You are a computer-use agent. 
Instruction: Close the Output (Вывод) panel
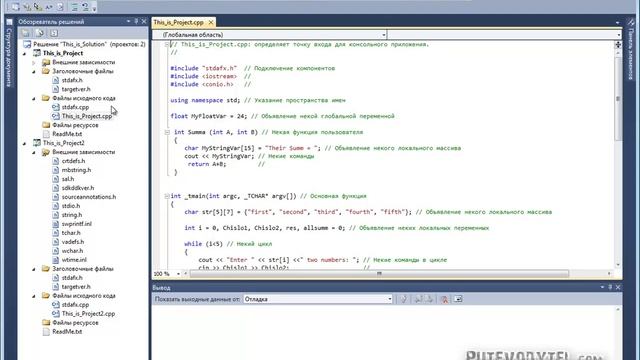click(618, 287)
